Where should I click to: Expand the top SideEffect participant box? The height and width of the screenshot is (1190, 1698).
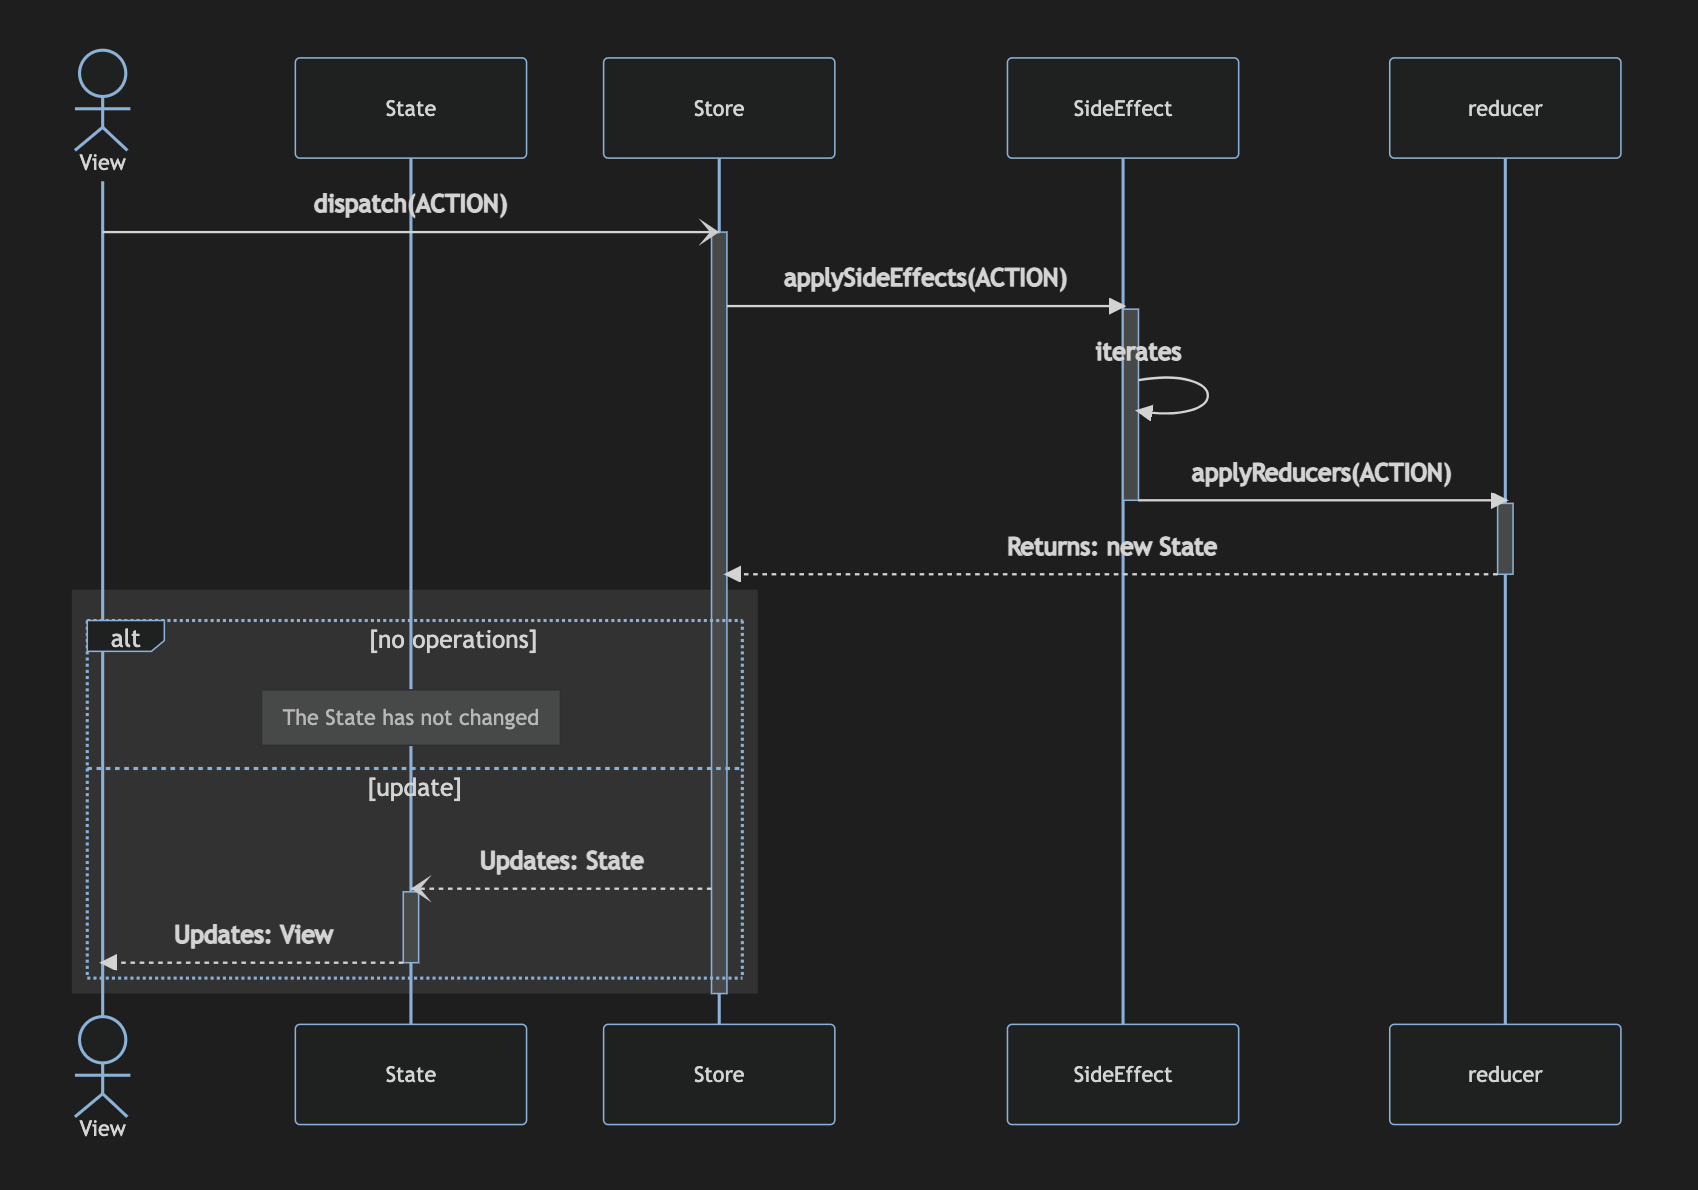coord(1121,107)
